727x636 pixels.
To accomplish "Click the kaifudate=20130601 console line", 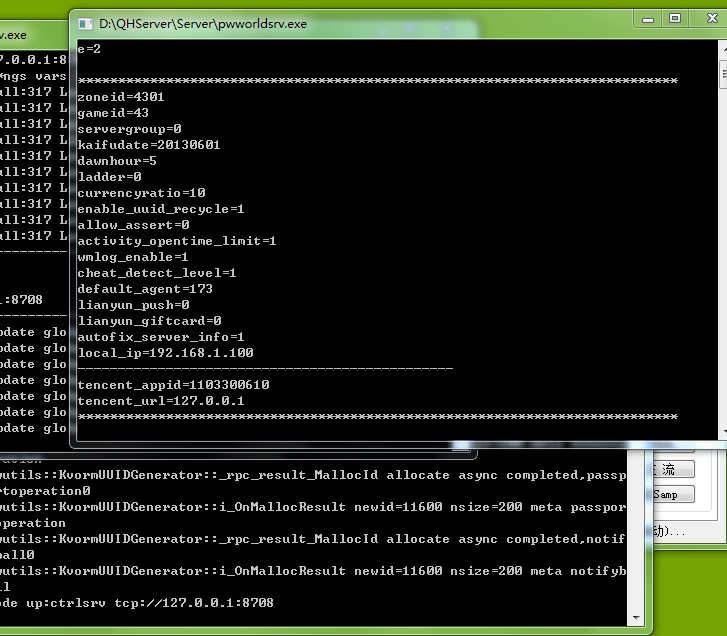I will [149, 145].
